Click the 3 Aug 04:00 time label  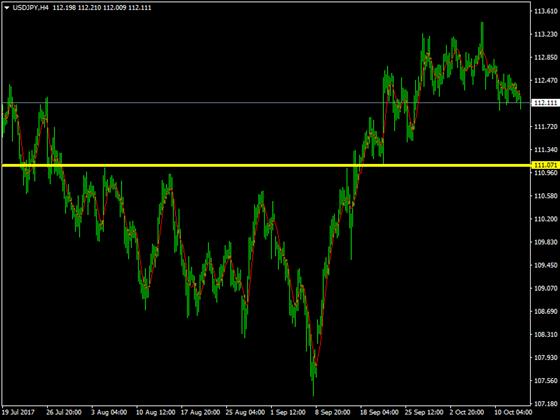pos(109,412)
